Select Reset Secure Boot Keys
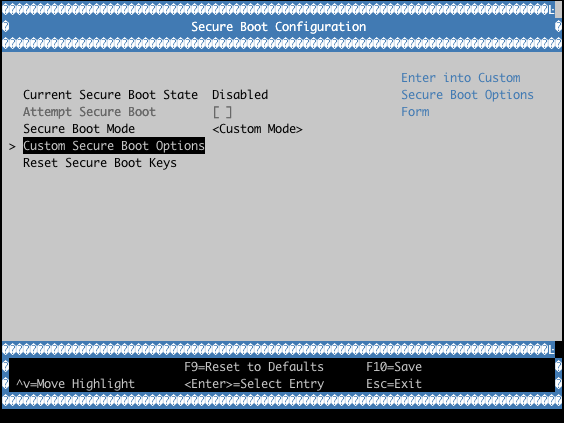The width and height of the screenshot is (564, 423). click(x=100, y=163)
